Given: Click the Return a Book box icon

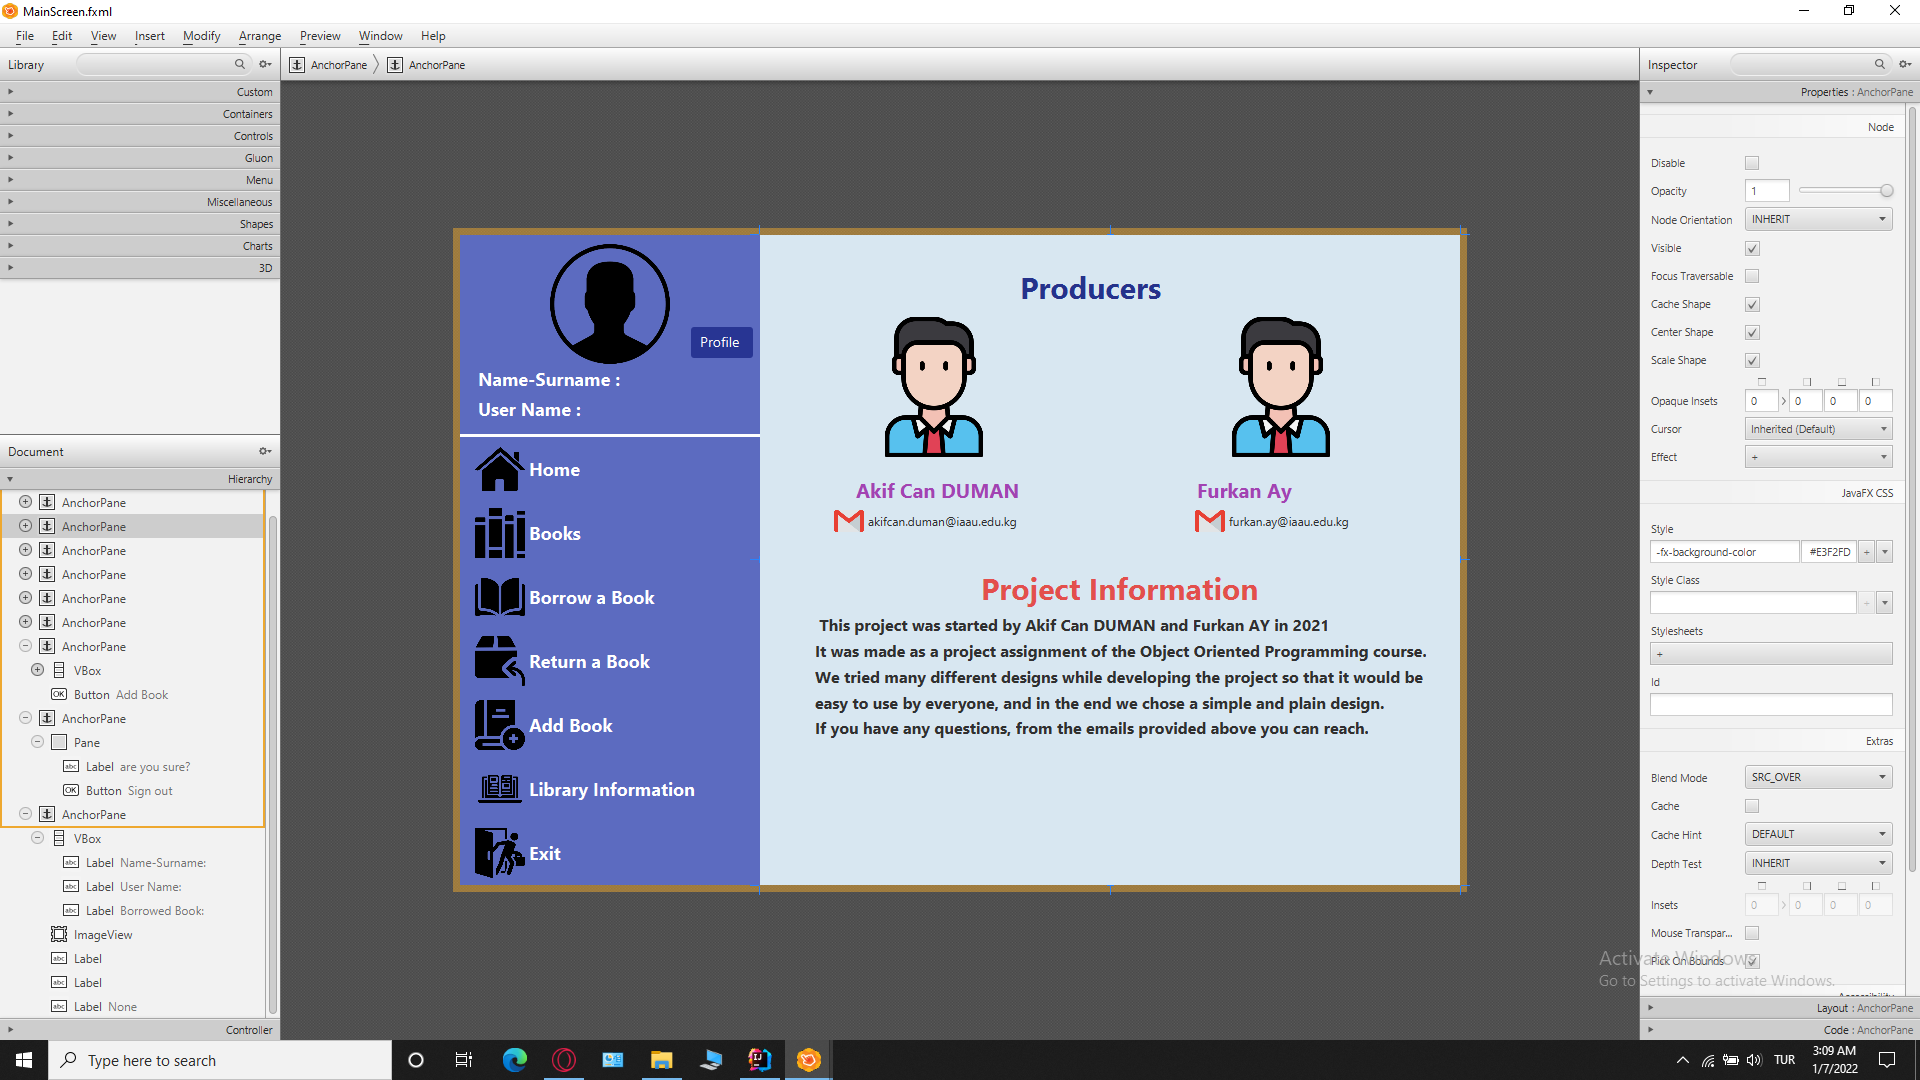Looking at the screenshot, I should click(499, 661).
